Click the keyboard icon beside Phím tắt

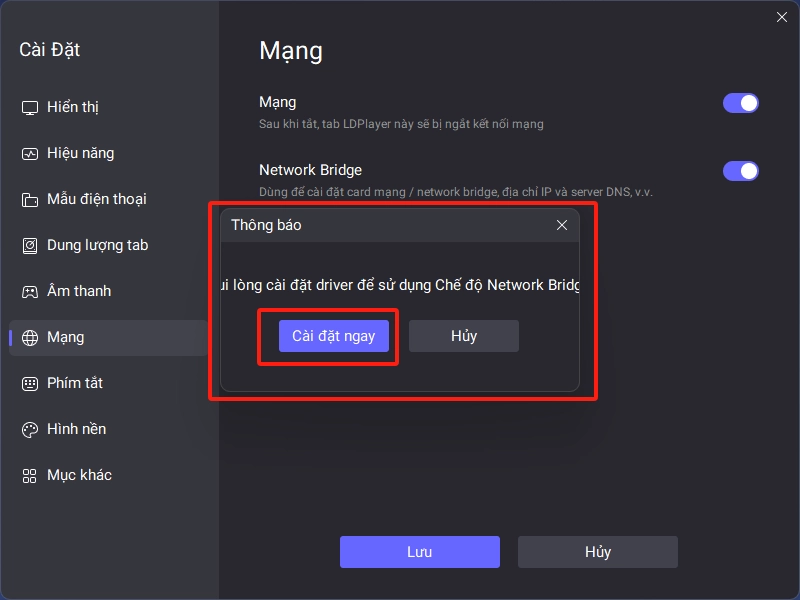tap(30, 384)
